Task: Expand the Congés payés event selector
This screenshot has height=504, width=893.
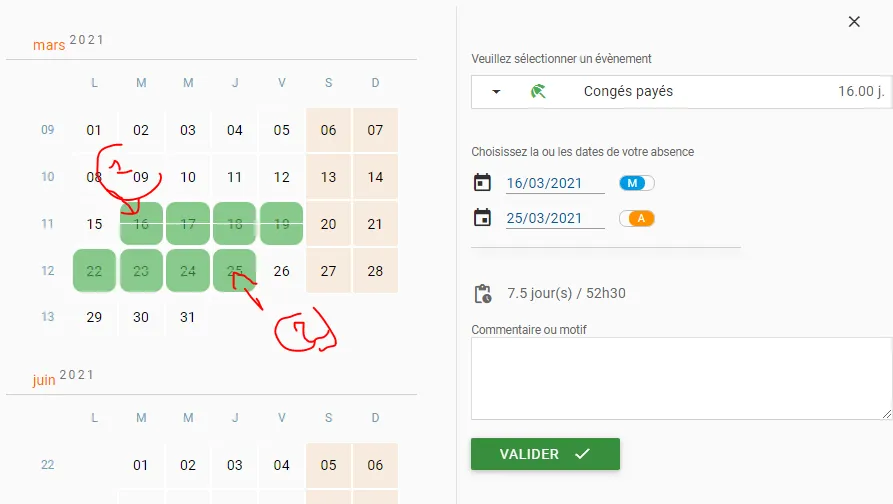Action: tap(682, 92)
